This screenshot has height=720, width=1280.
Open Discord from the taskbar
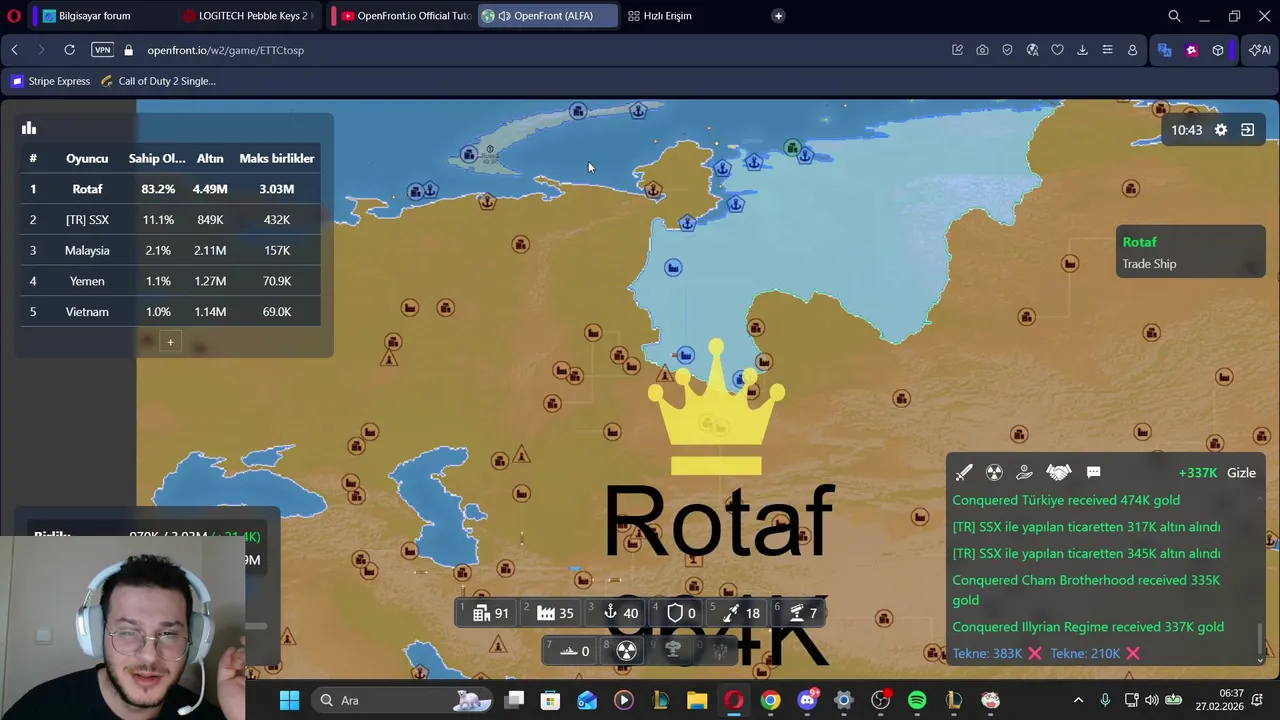pos(807,700)
